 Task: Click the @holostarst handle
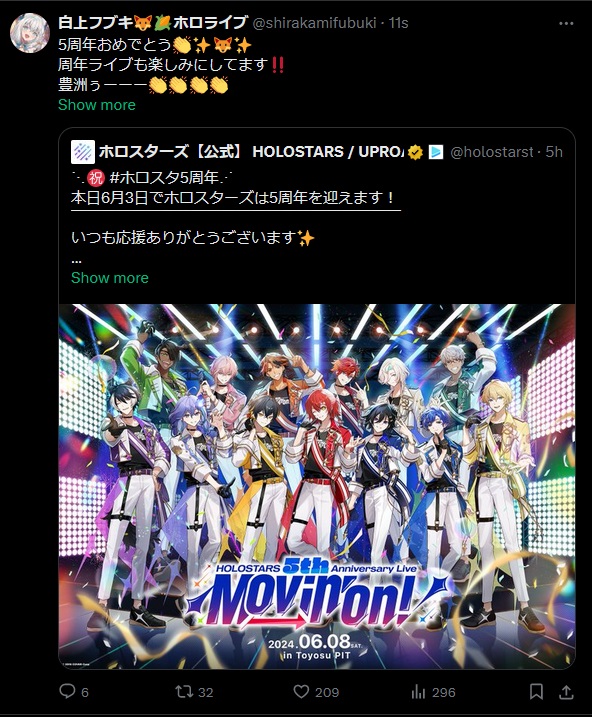492,152
